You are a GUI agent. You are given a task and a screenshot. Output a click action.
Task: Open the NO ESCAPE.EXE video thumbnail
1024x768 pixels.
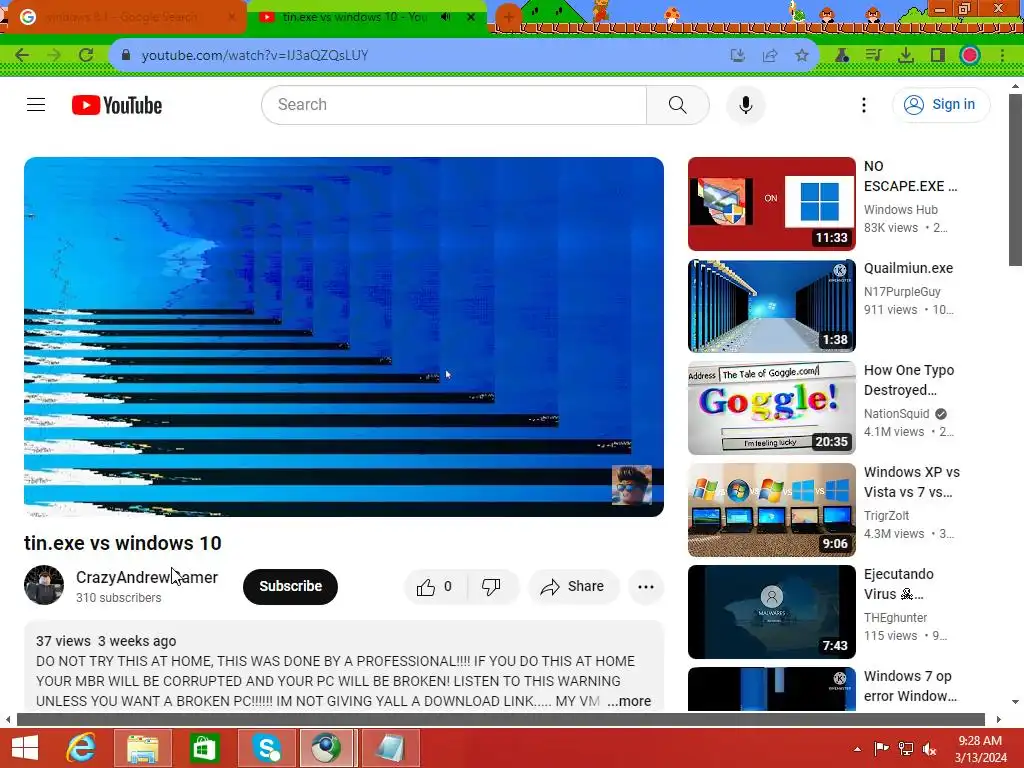[x=771, y=204]
